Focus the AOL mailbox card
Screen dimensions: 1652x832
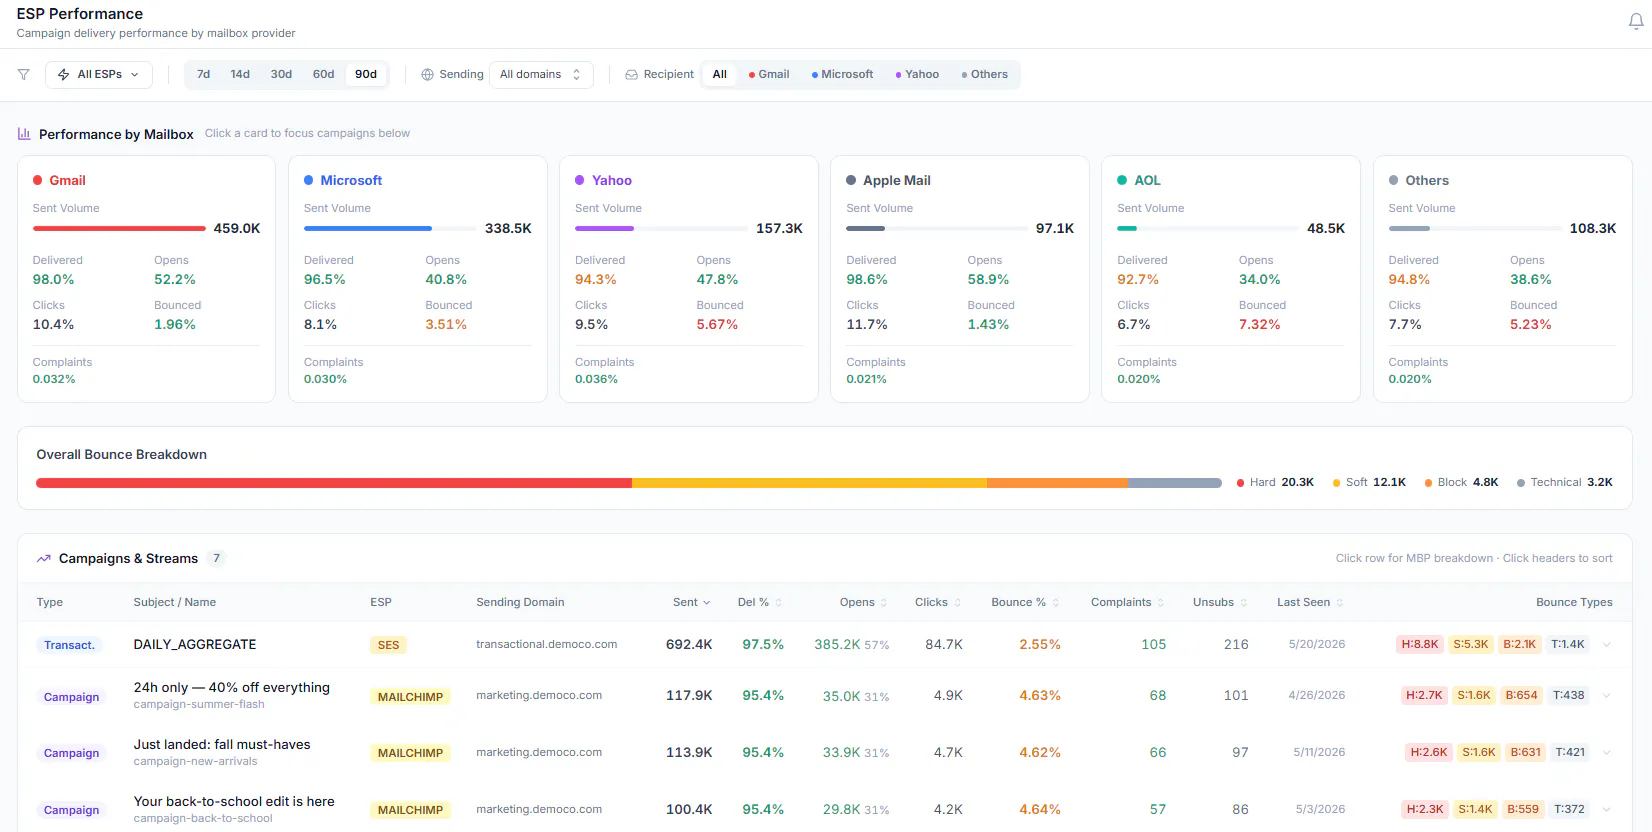[1231, 279]
